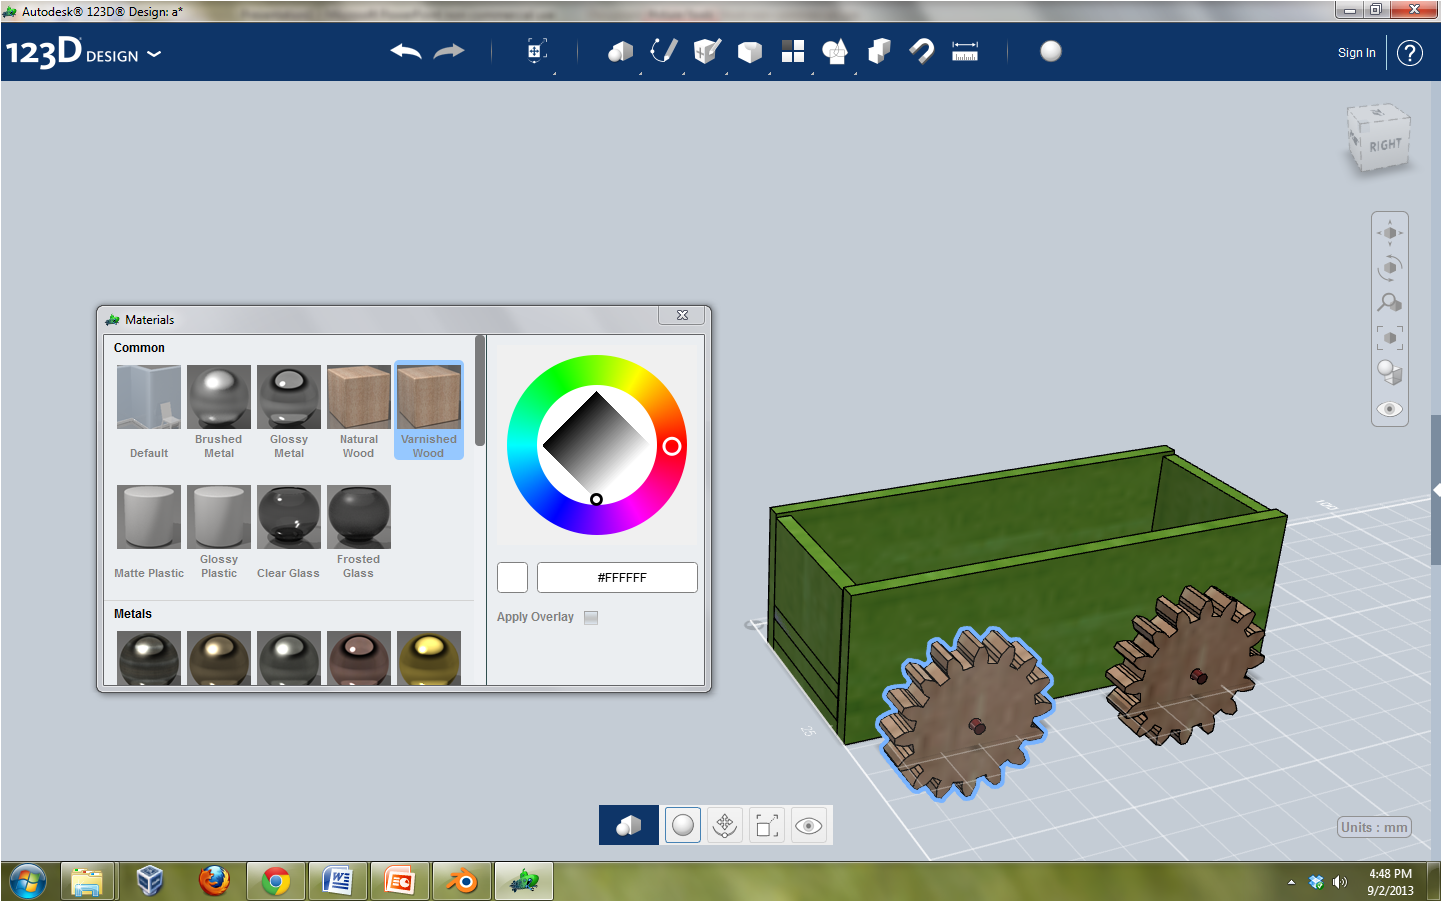Viewport: 1442px width, 902px height.
Task: Open Blender from the taskbar
Action: pyautogui.click(x=462, y=881)
